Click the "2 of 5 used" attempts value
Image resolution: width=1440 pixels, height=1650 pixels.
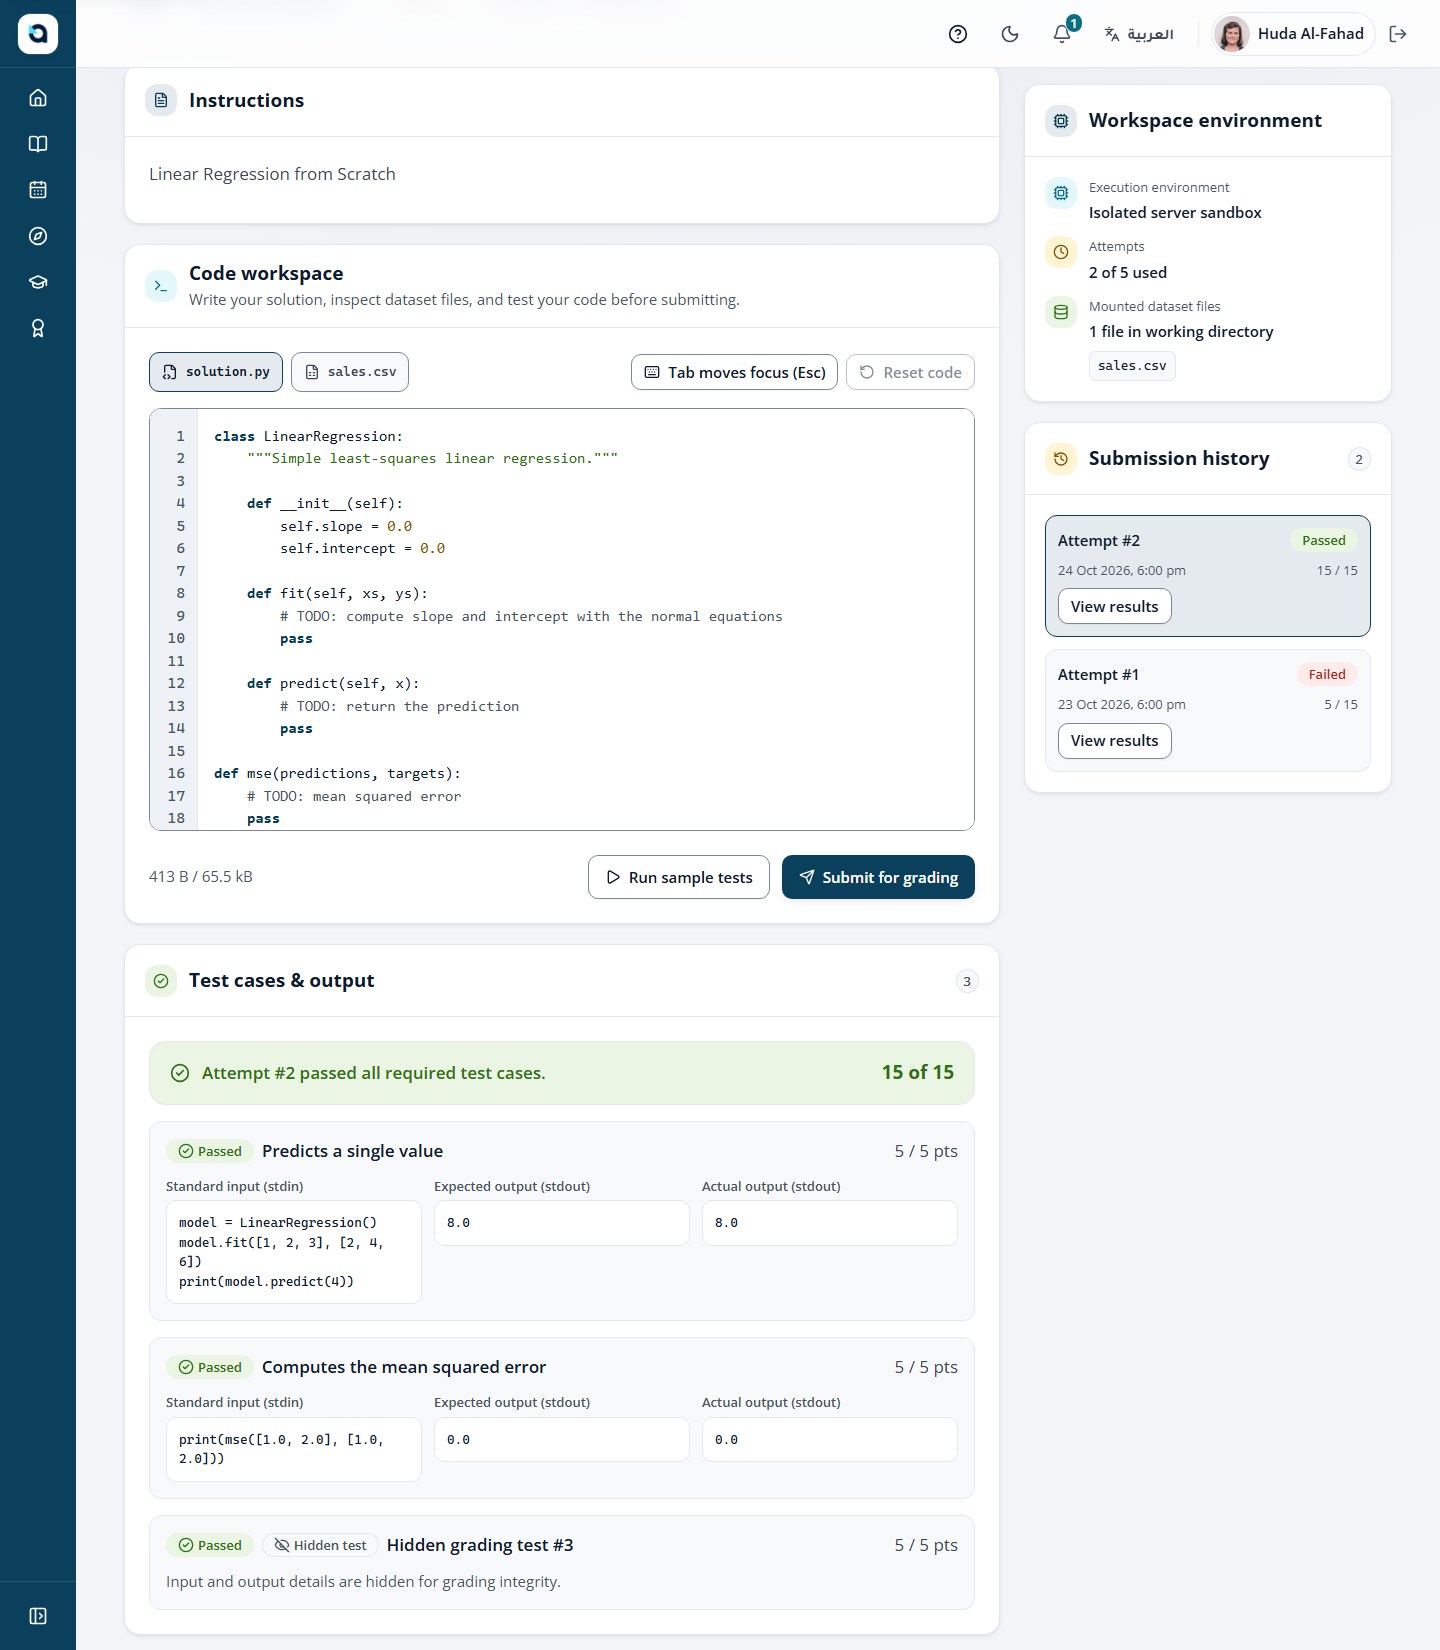pos(1128,272)
